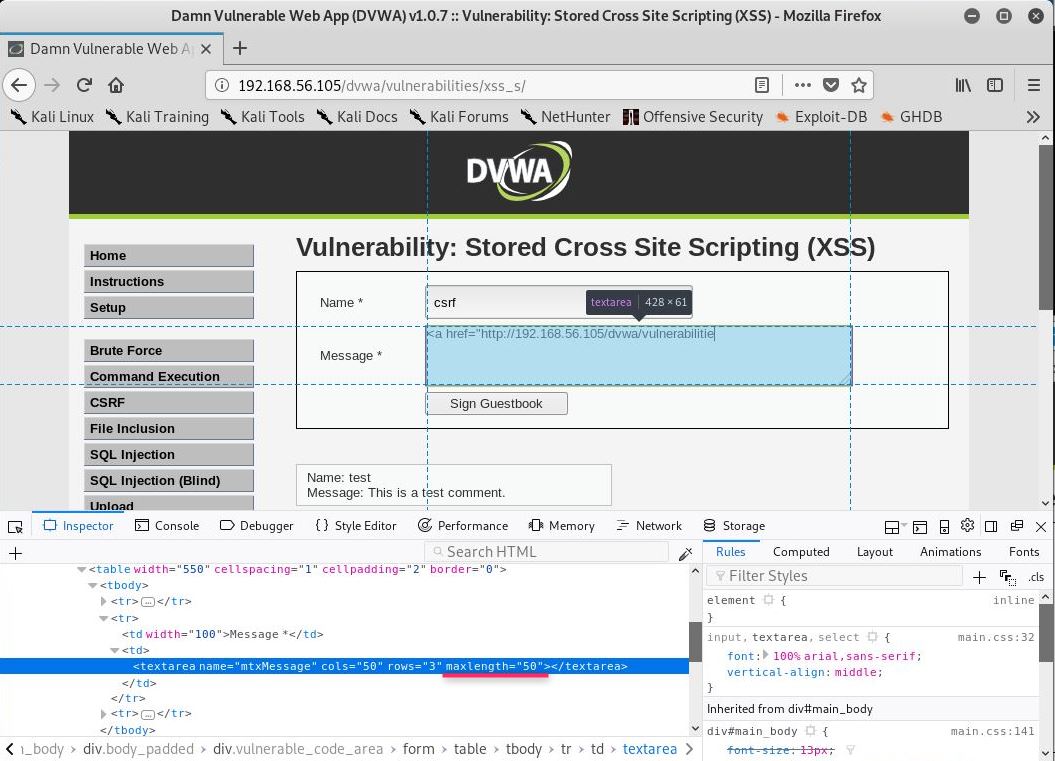Toggle pseudo-class panel icon
Viewport: 1055px width, 761px height.
[x=1007, y=577]
